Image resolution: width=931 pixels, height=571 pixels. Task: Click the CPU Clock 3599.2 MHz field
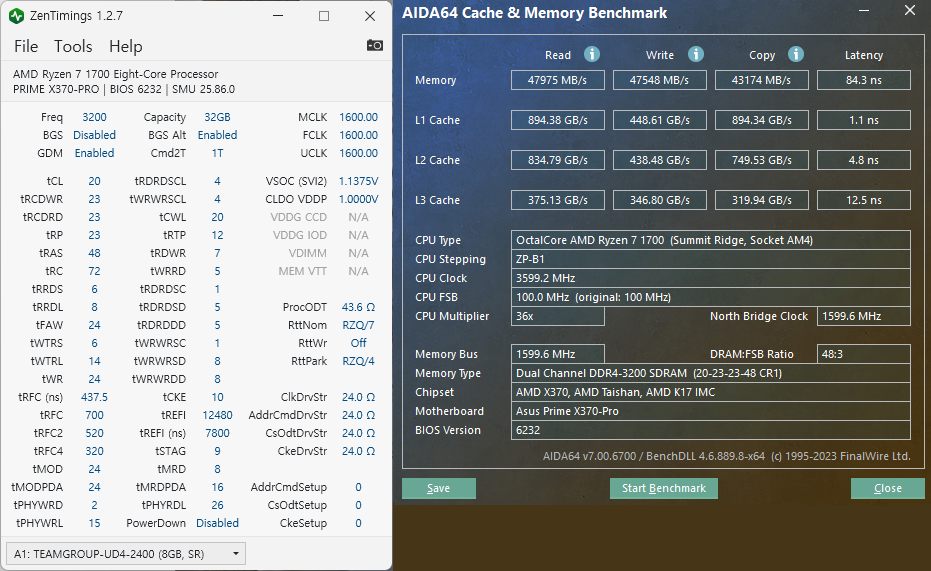point(711,278)
